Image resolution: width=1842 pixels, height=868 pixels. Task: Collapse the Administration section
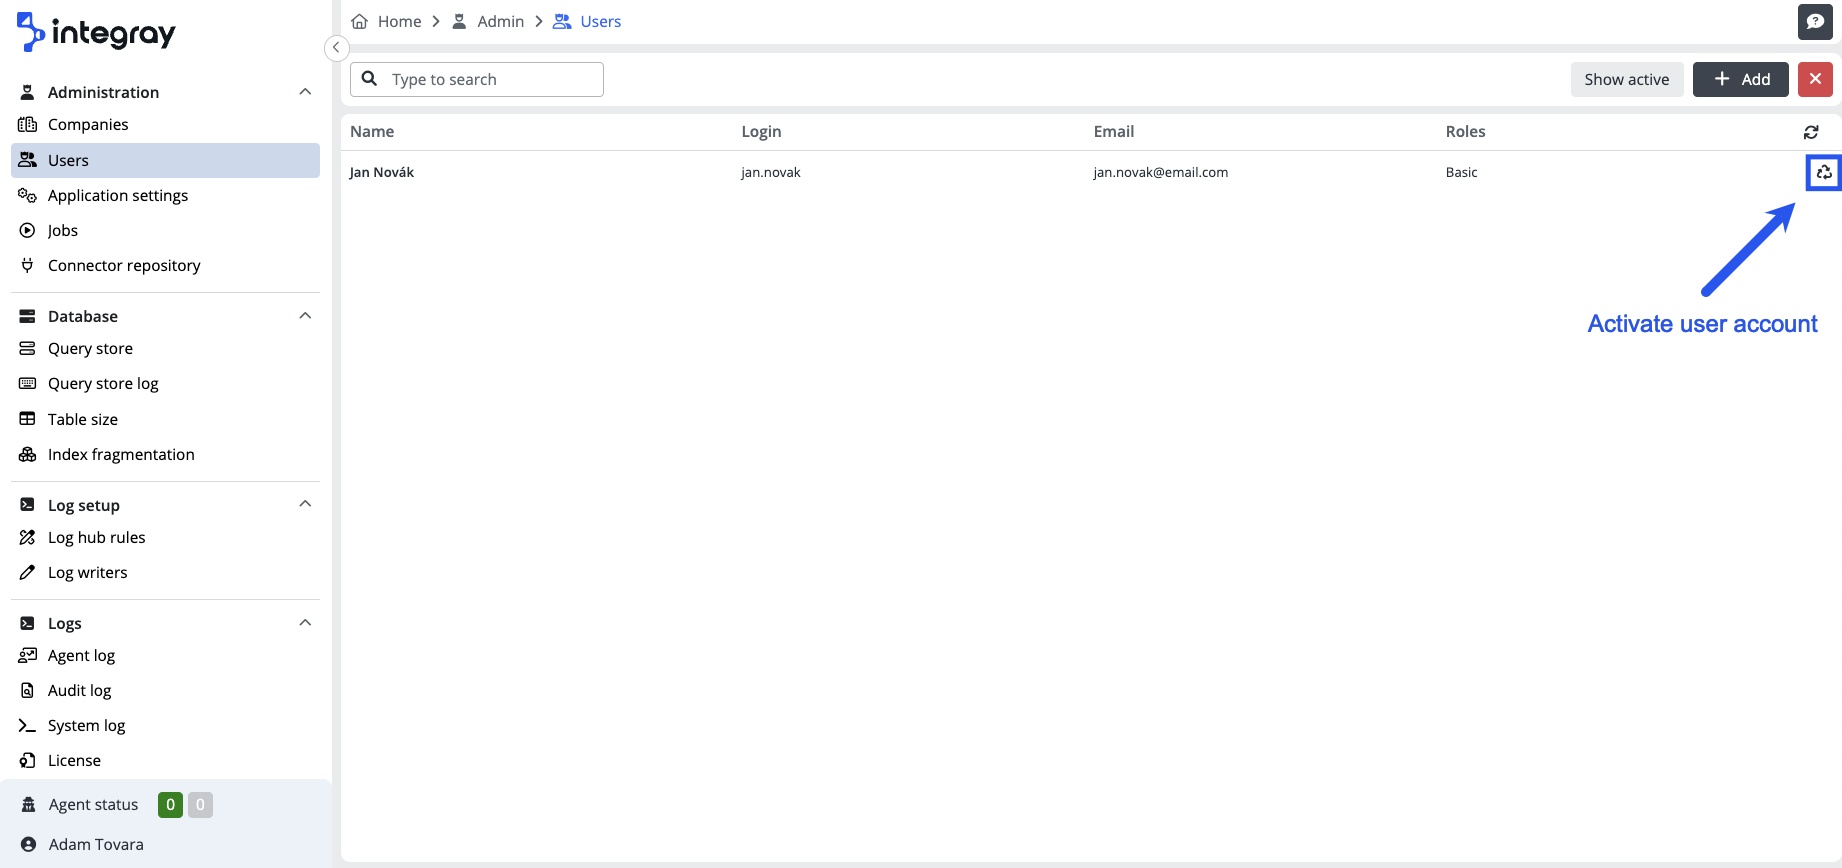pyautogui.click(x=305, y=92)
